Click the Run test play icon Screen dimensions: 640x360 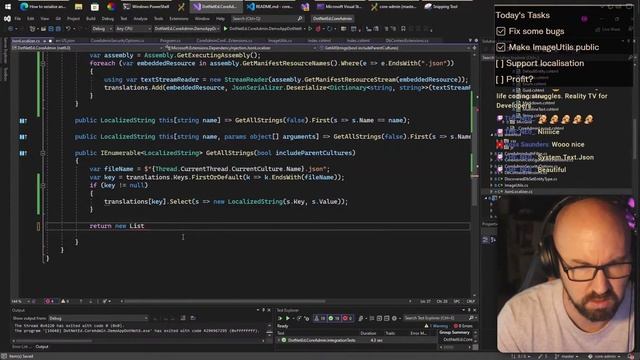click(288, 318)
